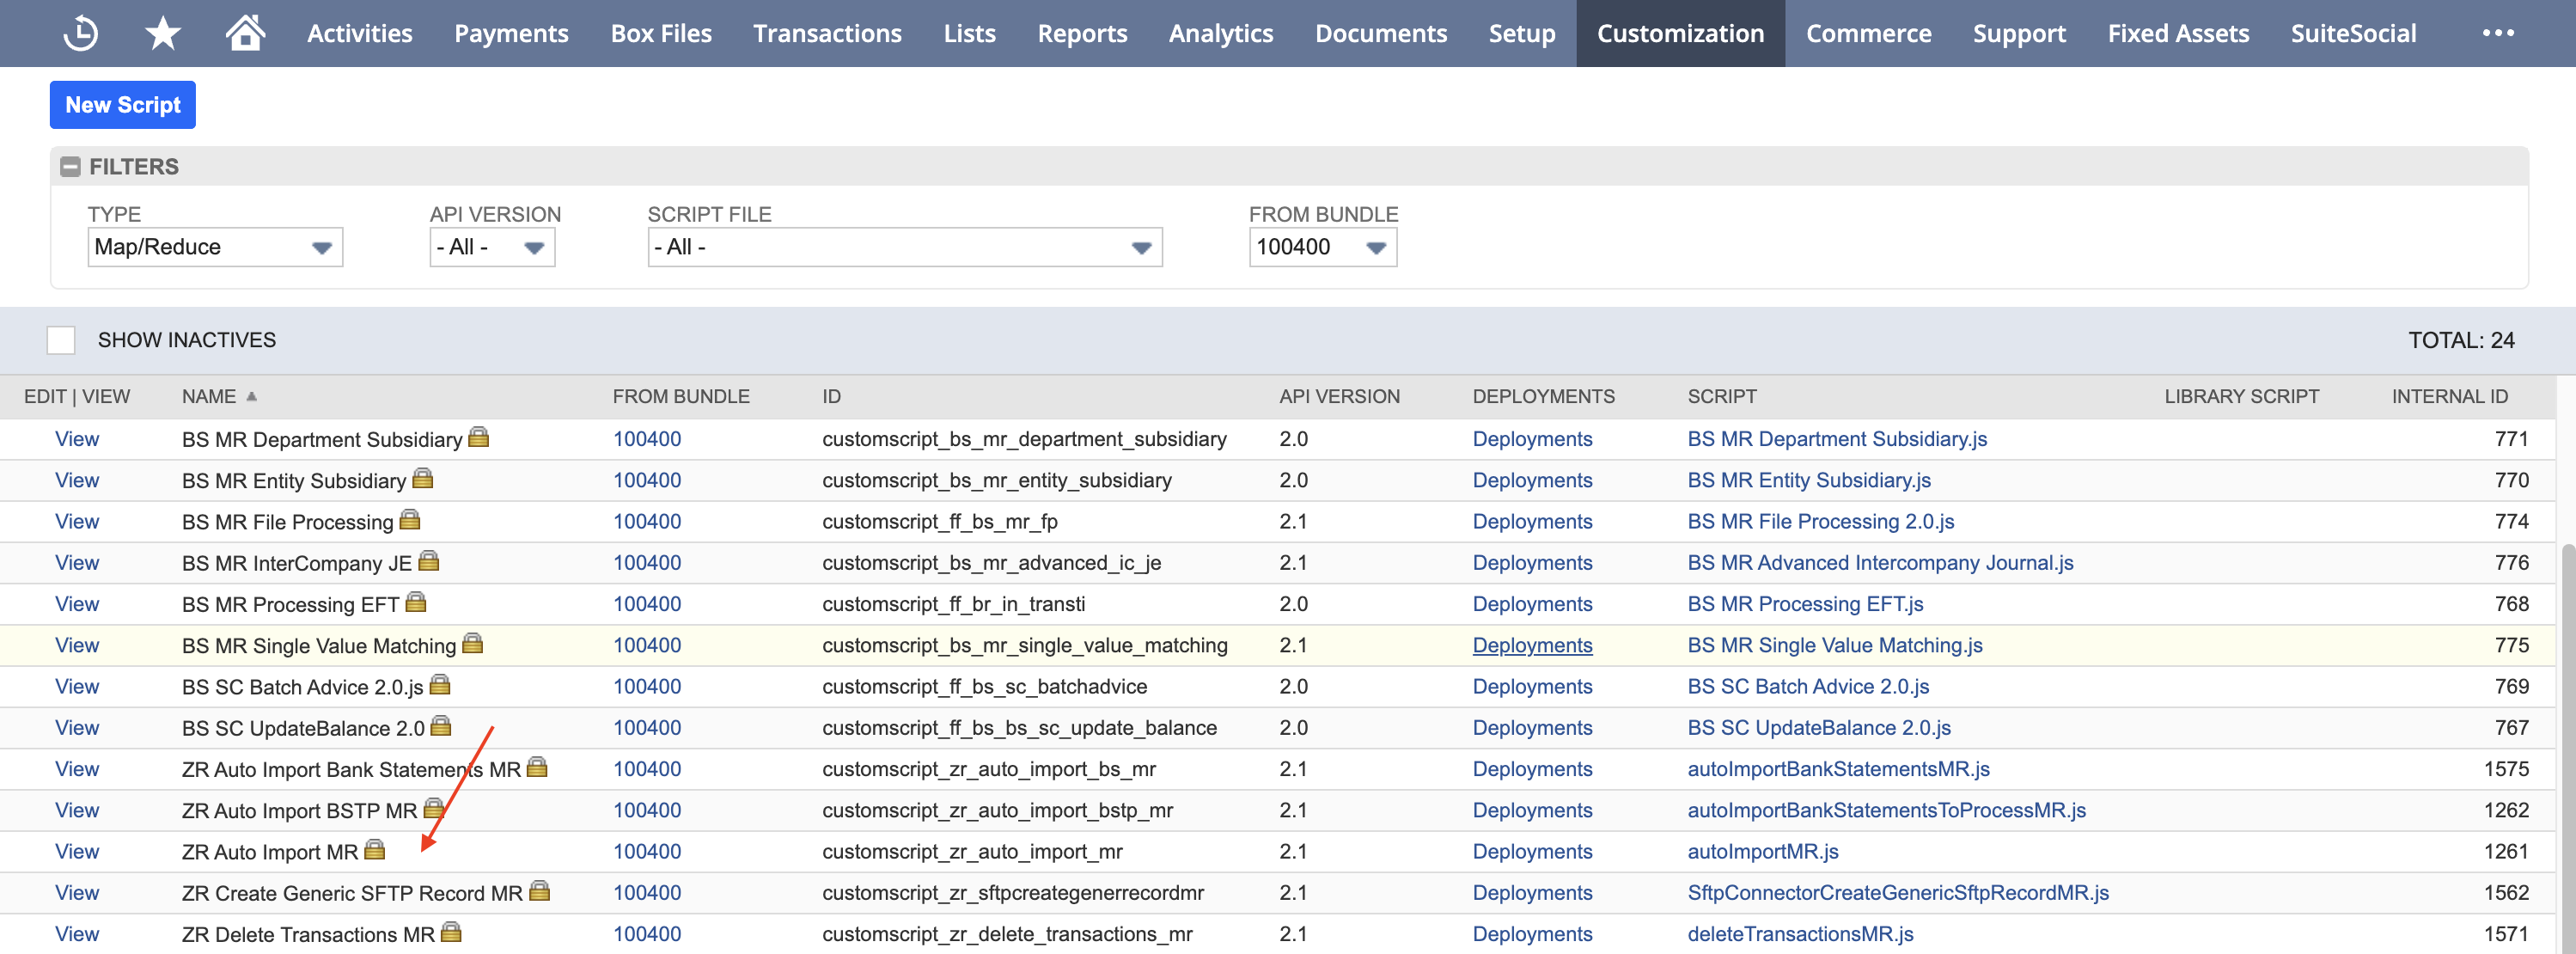The width and height of the screenshot is (2576, 954).
Task: Open the Recent Records clock icon
Action: point(81,33)
